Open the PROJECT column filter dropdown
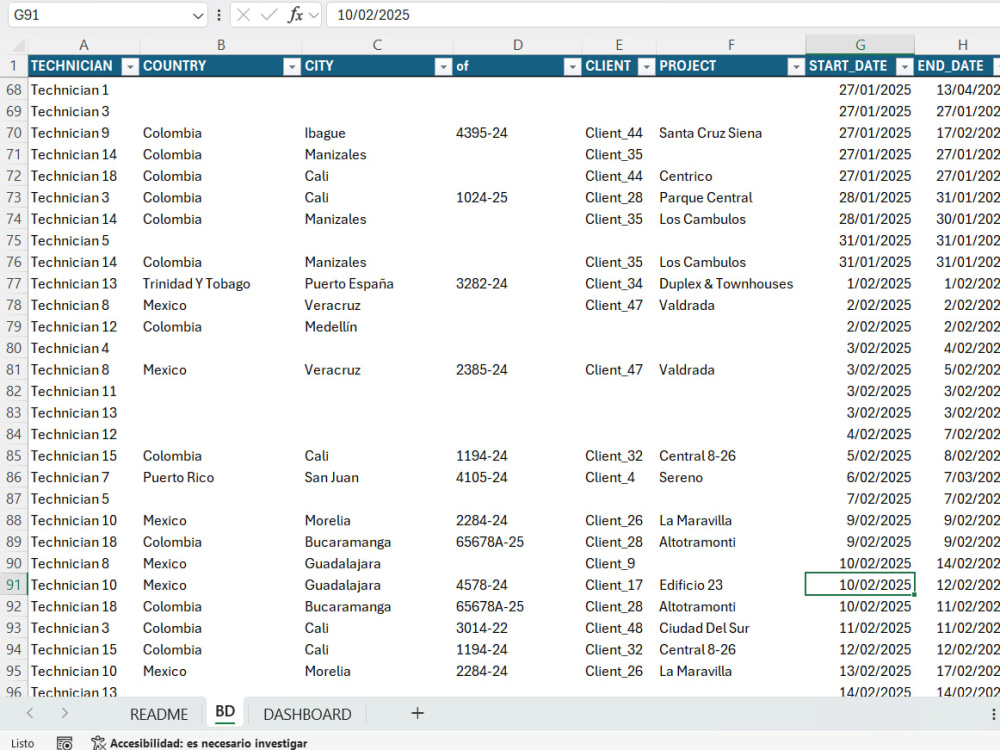Screen dimensions: 1000x750 point(796,66)
